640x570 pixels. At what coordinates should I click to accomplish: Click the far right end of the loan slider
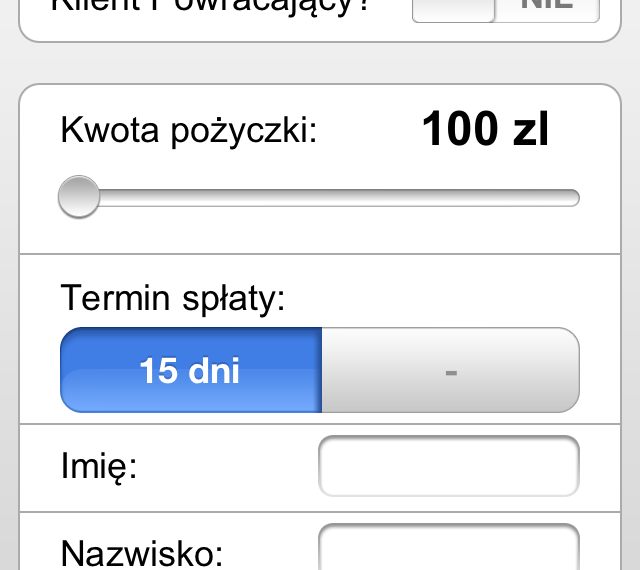[x=572, y=198]
